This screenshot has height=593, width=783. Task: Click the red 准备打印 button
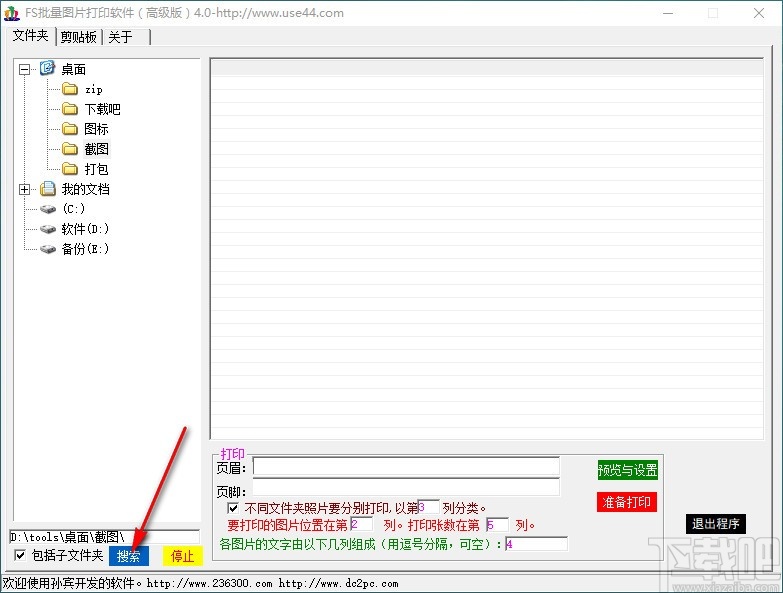pos(627,502)
